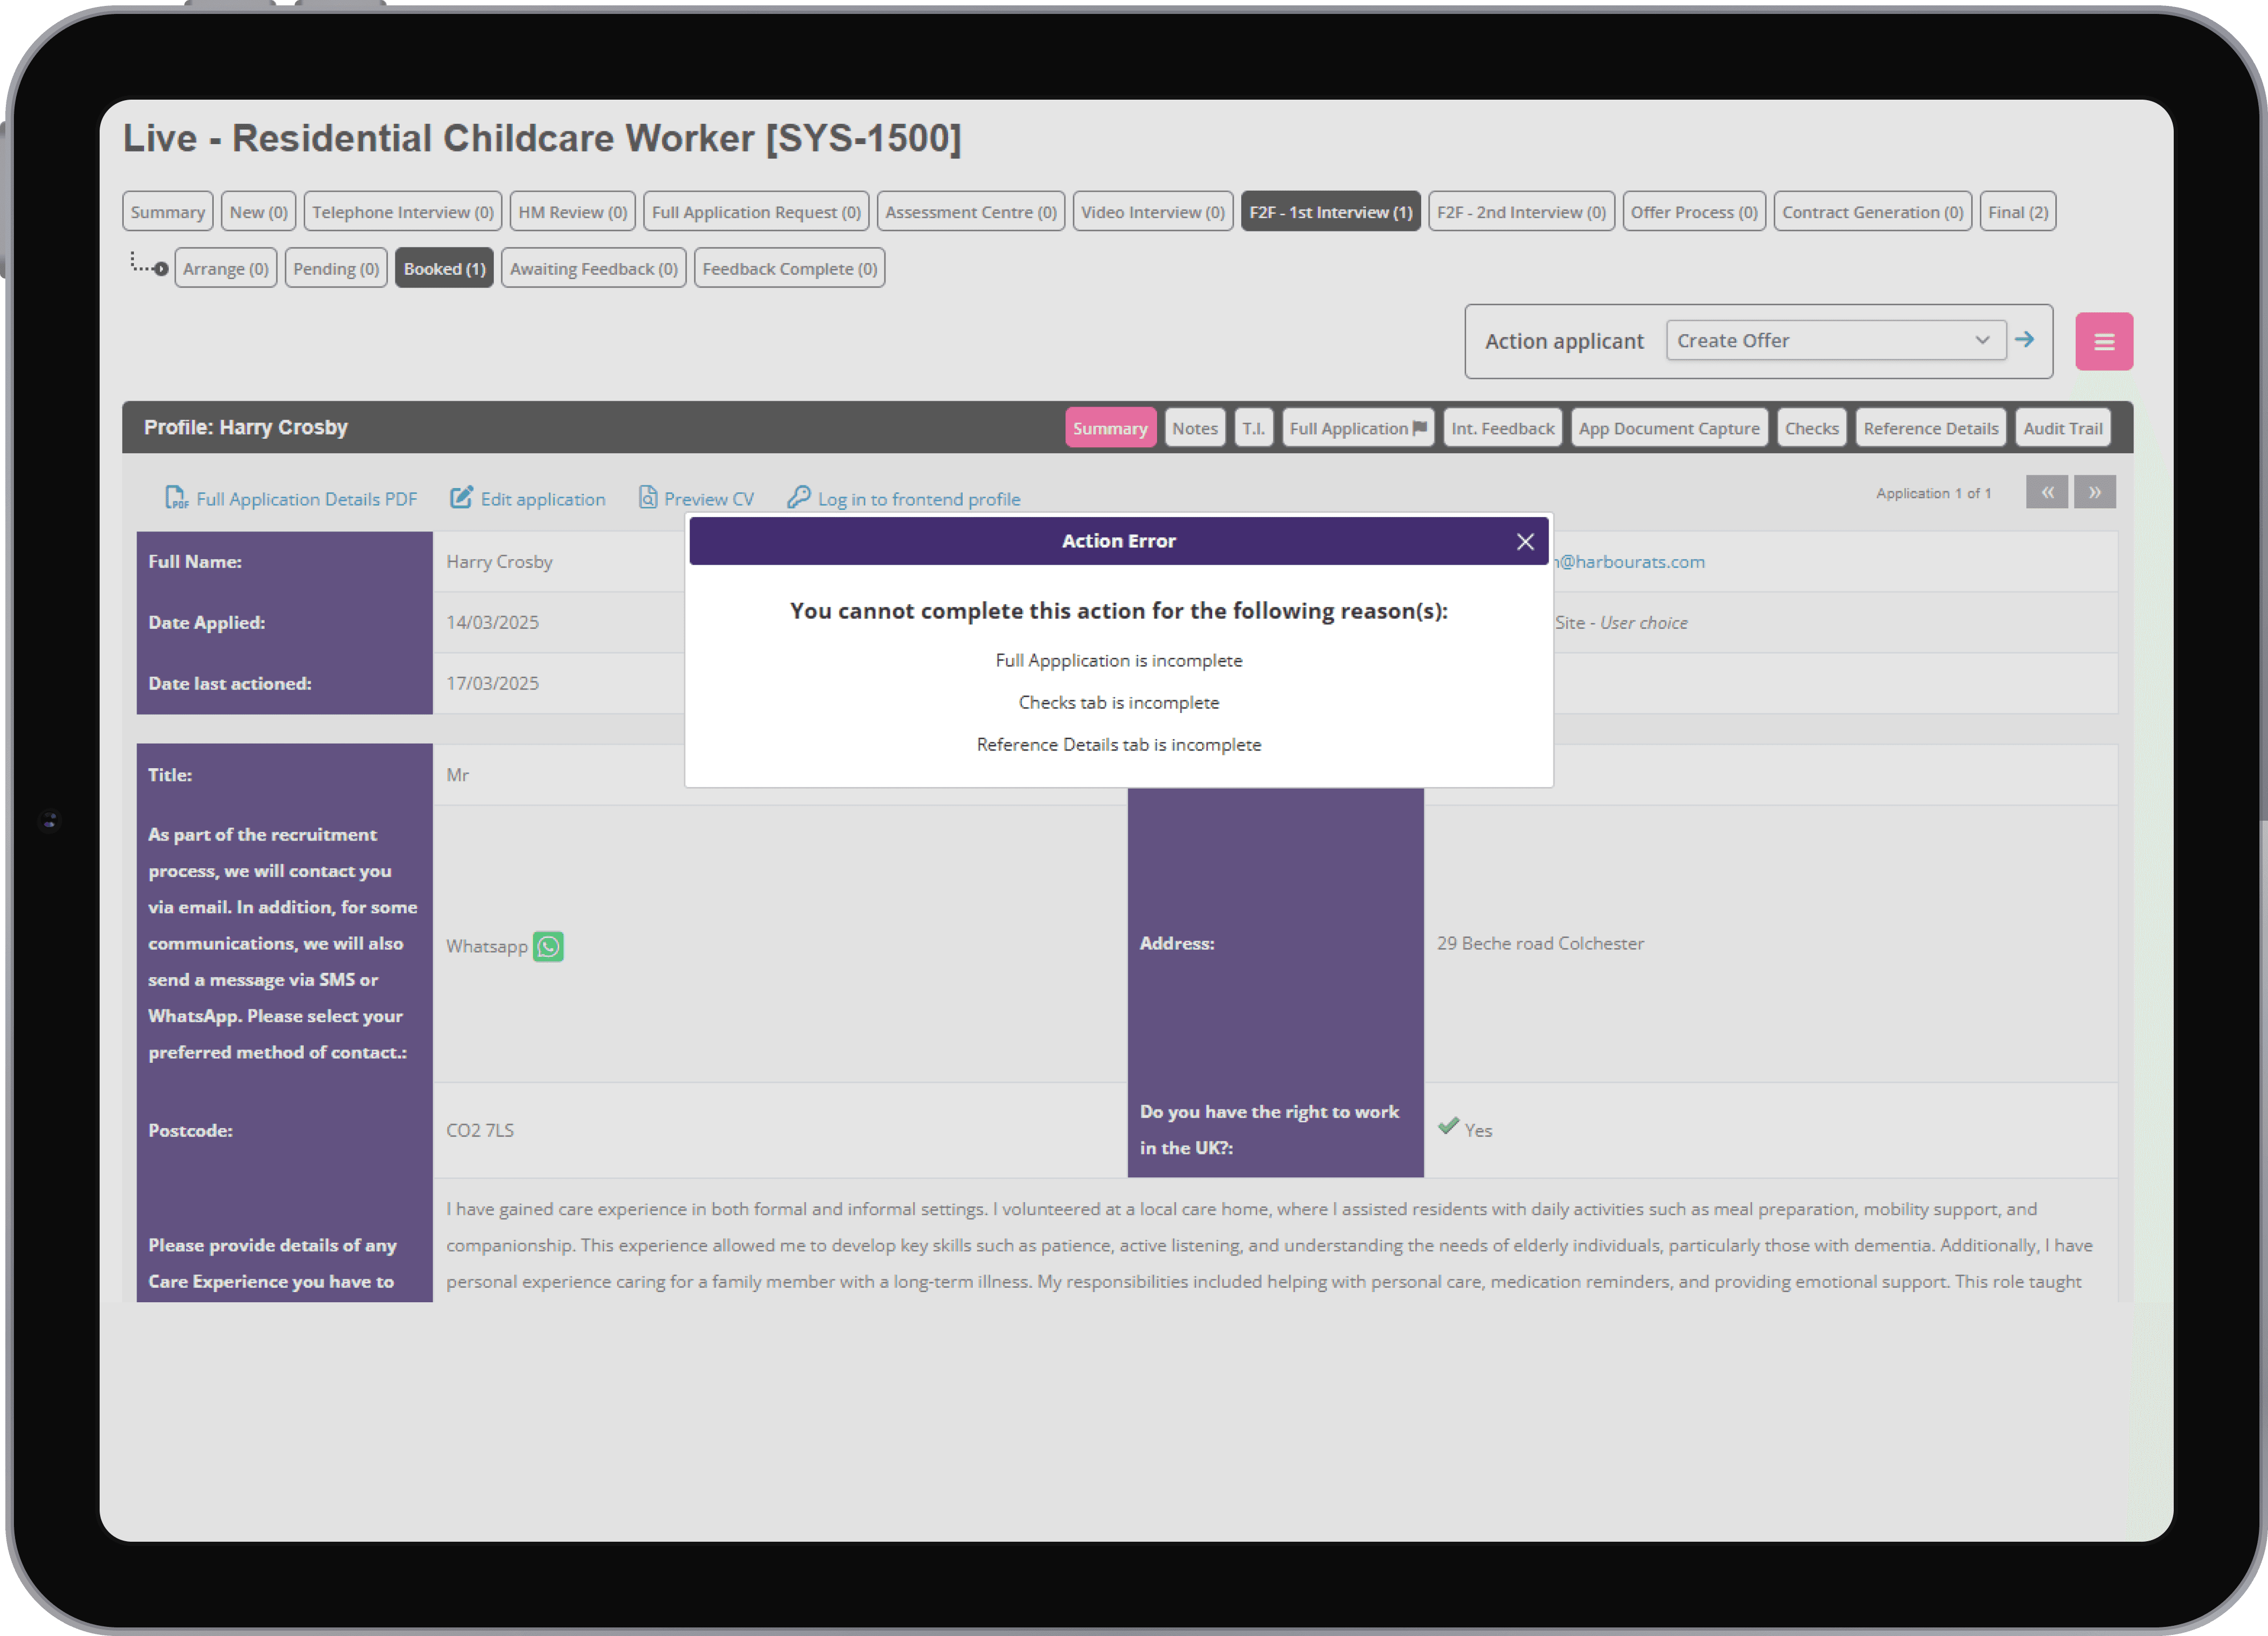Open the Reference Details tab
This screenshot has width=2268, height=1636.
pyautogui.click(x=1930, y=428)
